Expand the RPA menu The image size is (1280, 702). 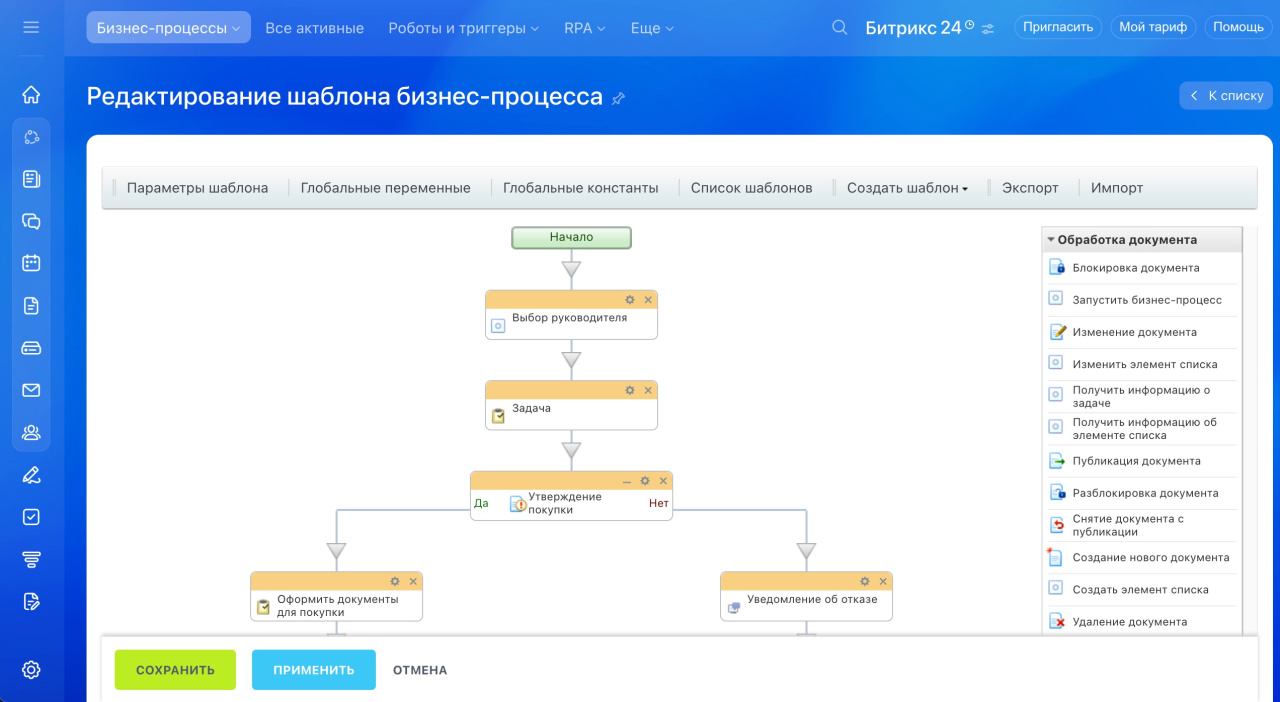pos(585,28)
